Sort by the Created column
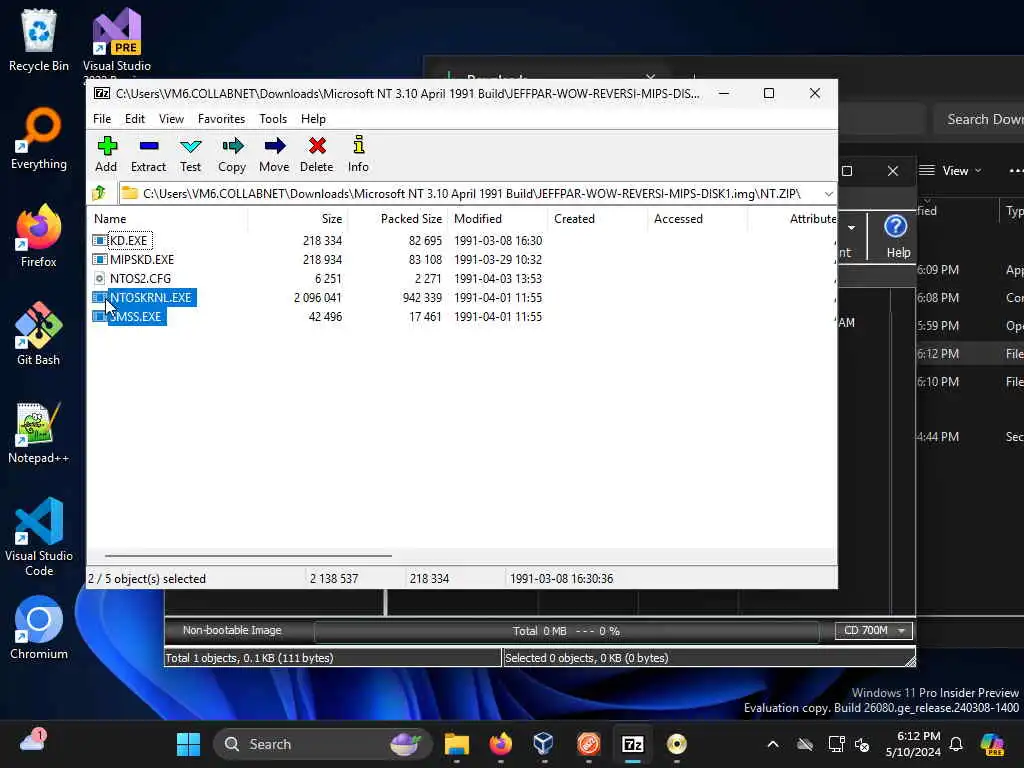 click(x=598, y=219)
